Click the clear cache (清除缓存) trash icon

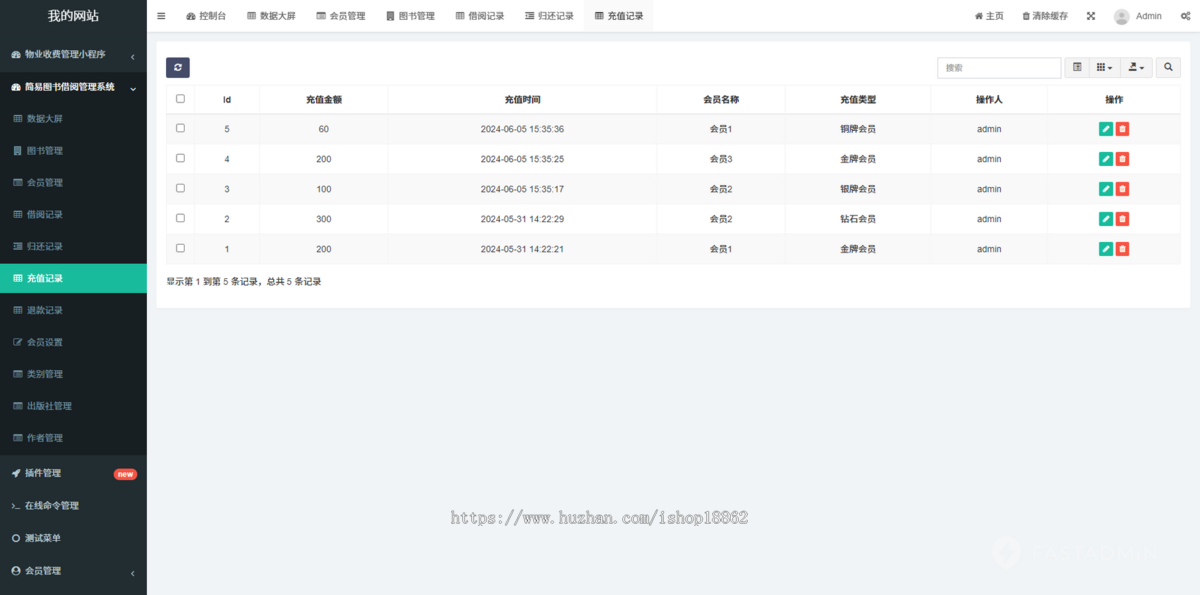(1026, 15)
